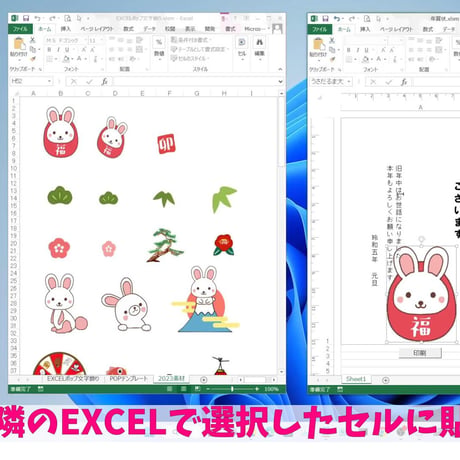Click Page Layout view icon left status bar
The image size is (460, 460).
click(183, 389)
